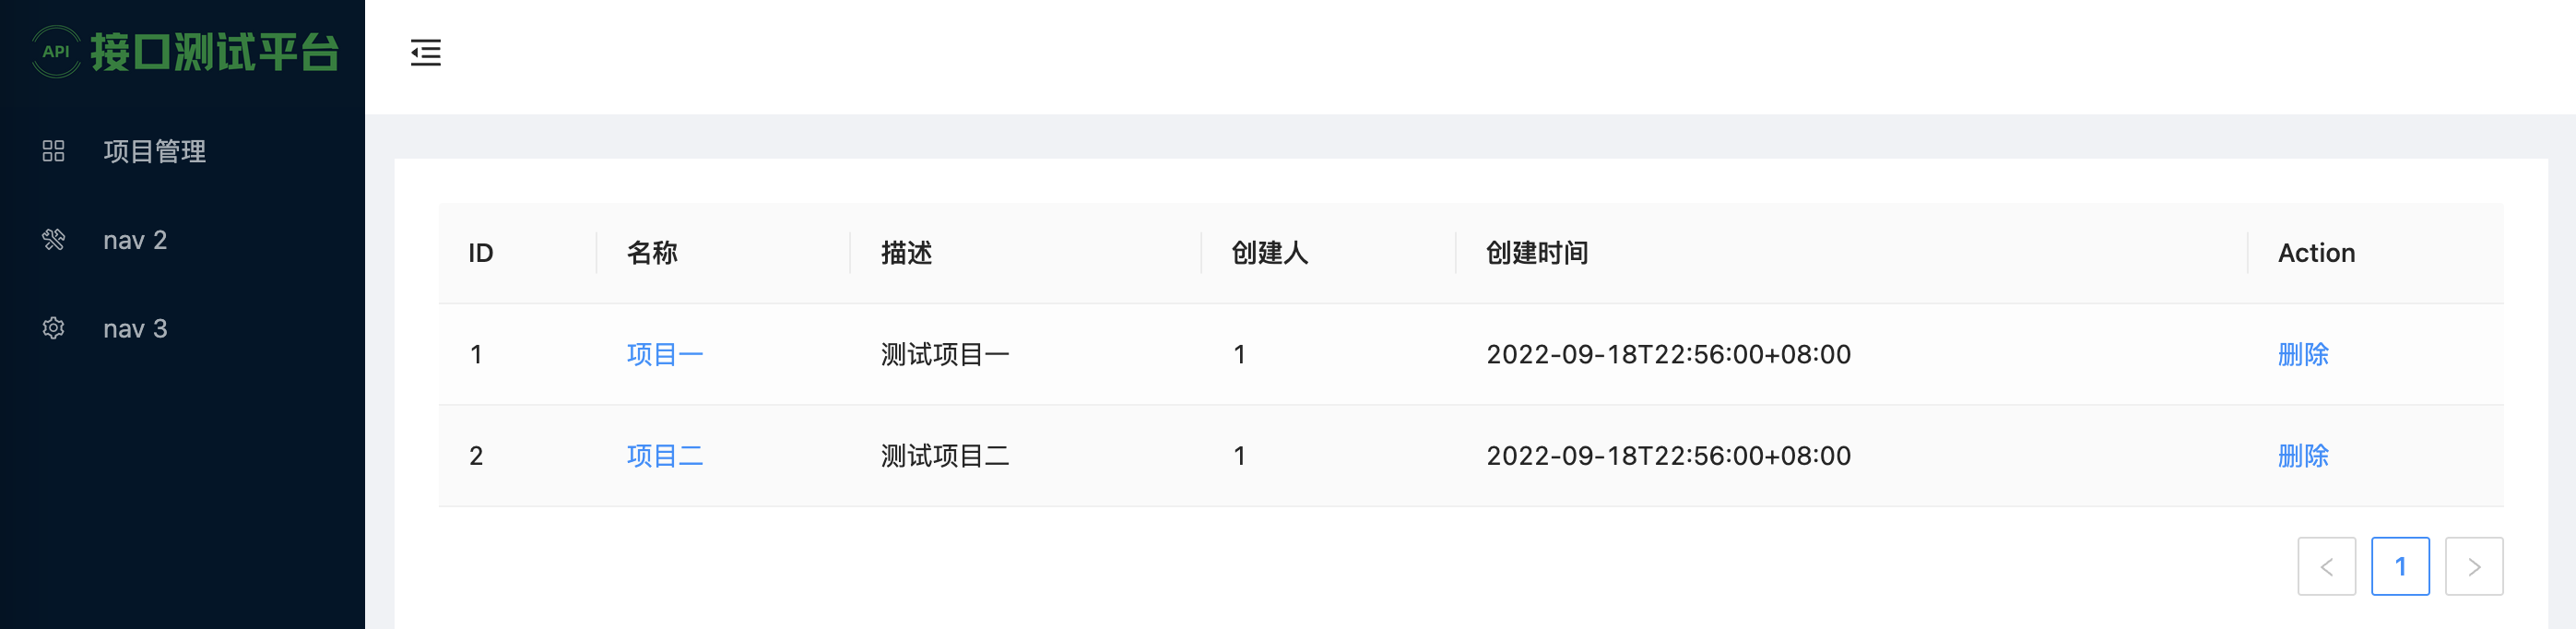Click the 名称 column header
The width and height of the screenshot is (2576, 629).
pos(652,253)
